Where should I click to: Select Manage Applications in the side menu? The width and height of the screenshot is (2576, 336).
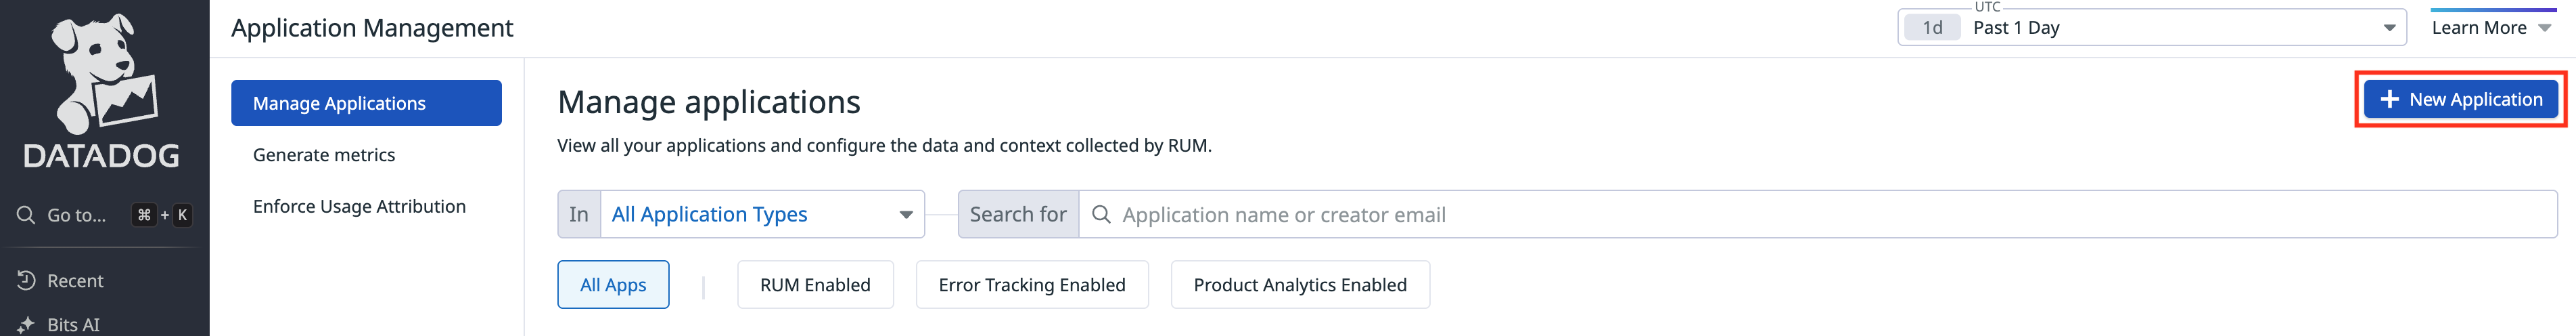coord(366,103)
